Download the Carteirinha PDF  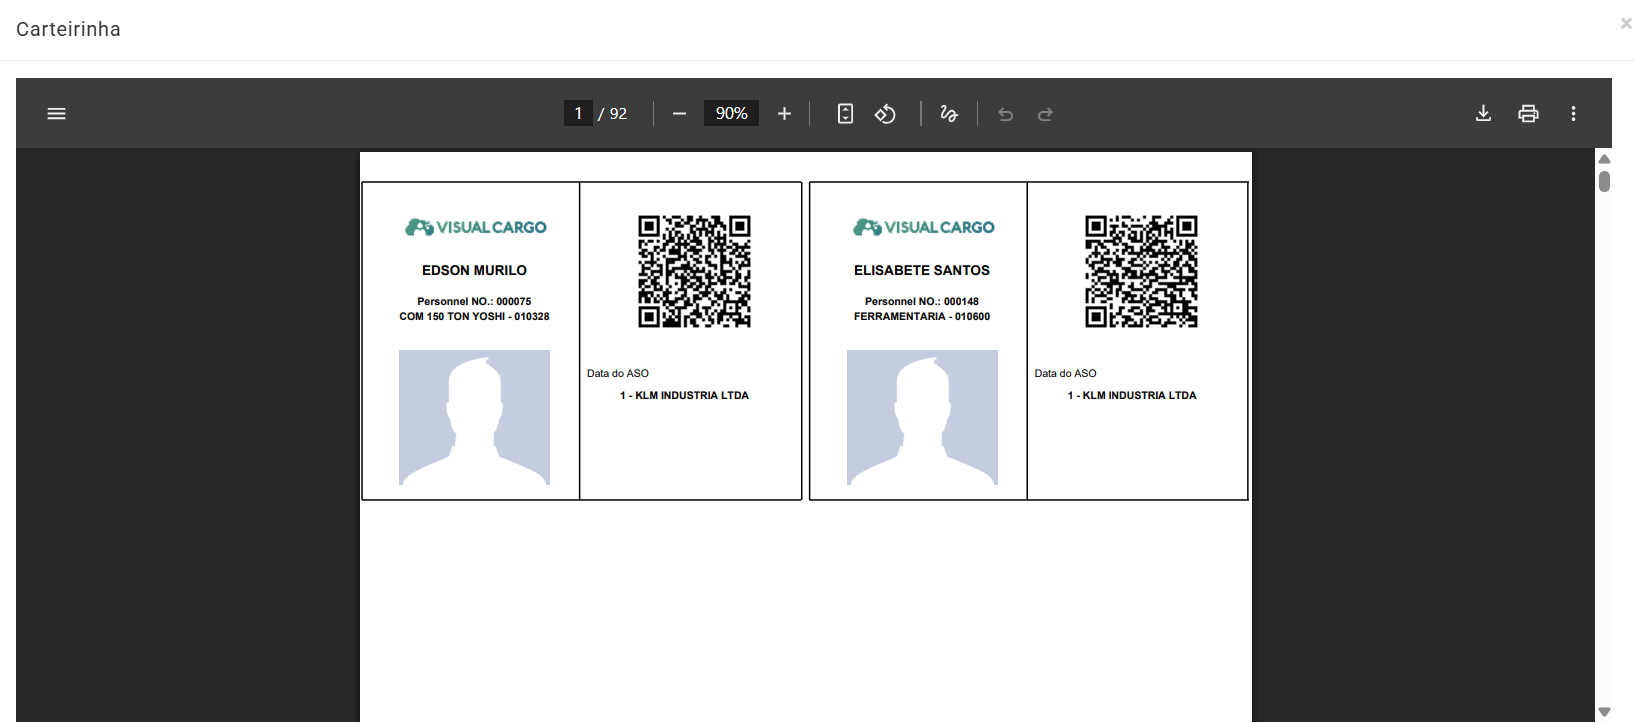point(1483,114)
